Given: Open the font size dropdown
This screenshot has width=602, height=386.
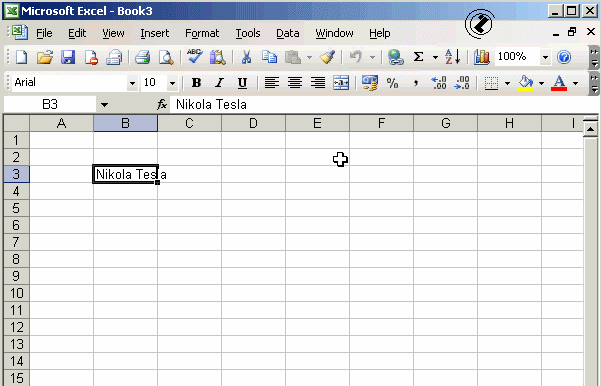Looking at the screenshot, I should [172, 83].
